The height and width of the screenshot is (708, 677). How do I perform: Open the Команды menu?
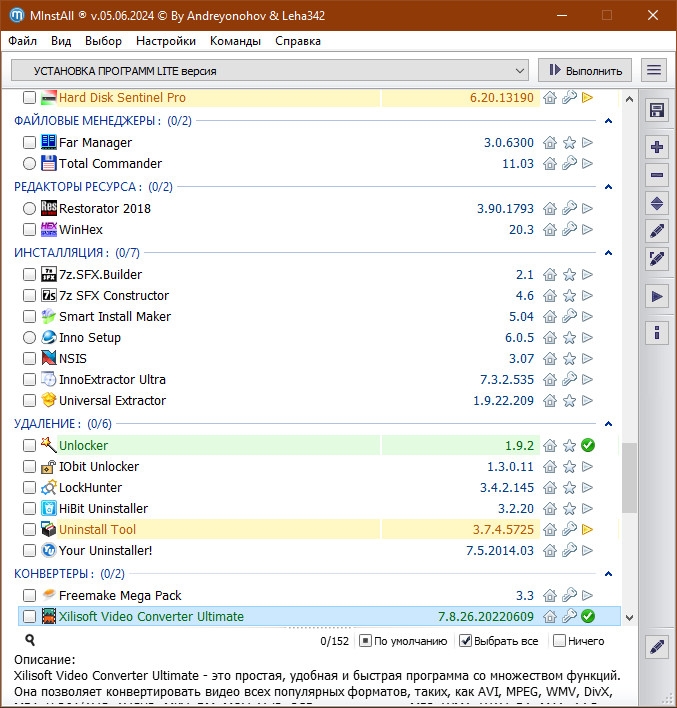click(235, 41)
